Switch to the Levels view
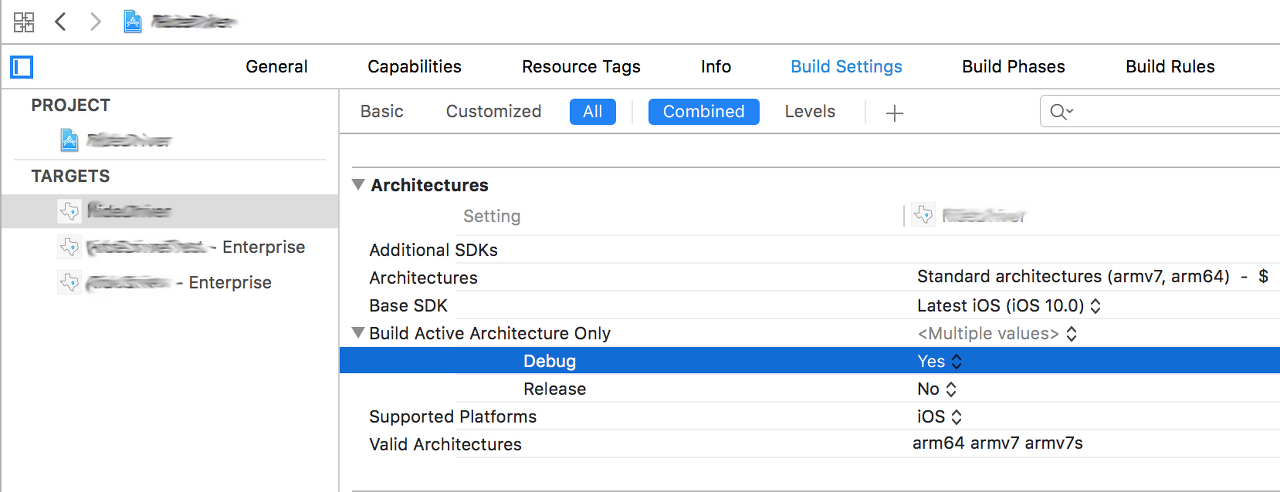Screen dimensions: 1280x492 [810, 112]
